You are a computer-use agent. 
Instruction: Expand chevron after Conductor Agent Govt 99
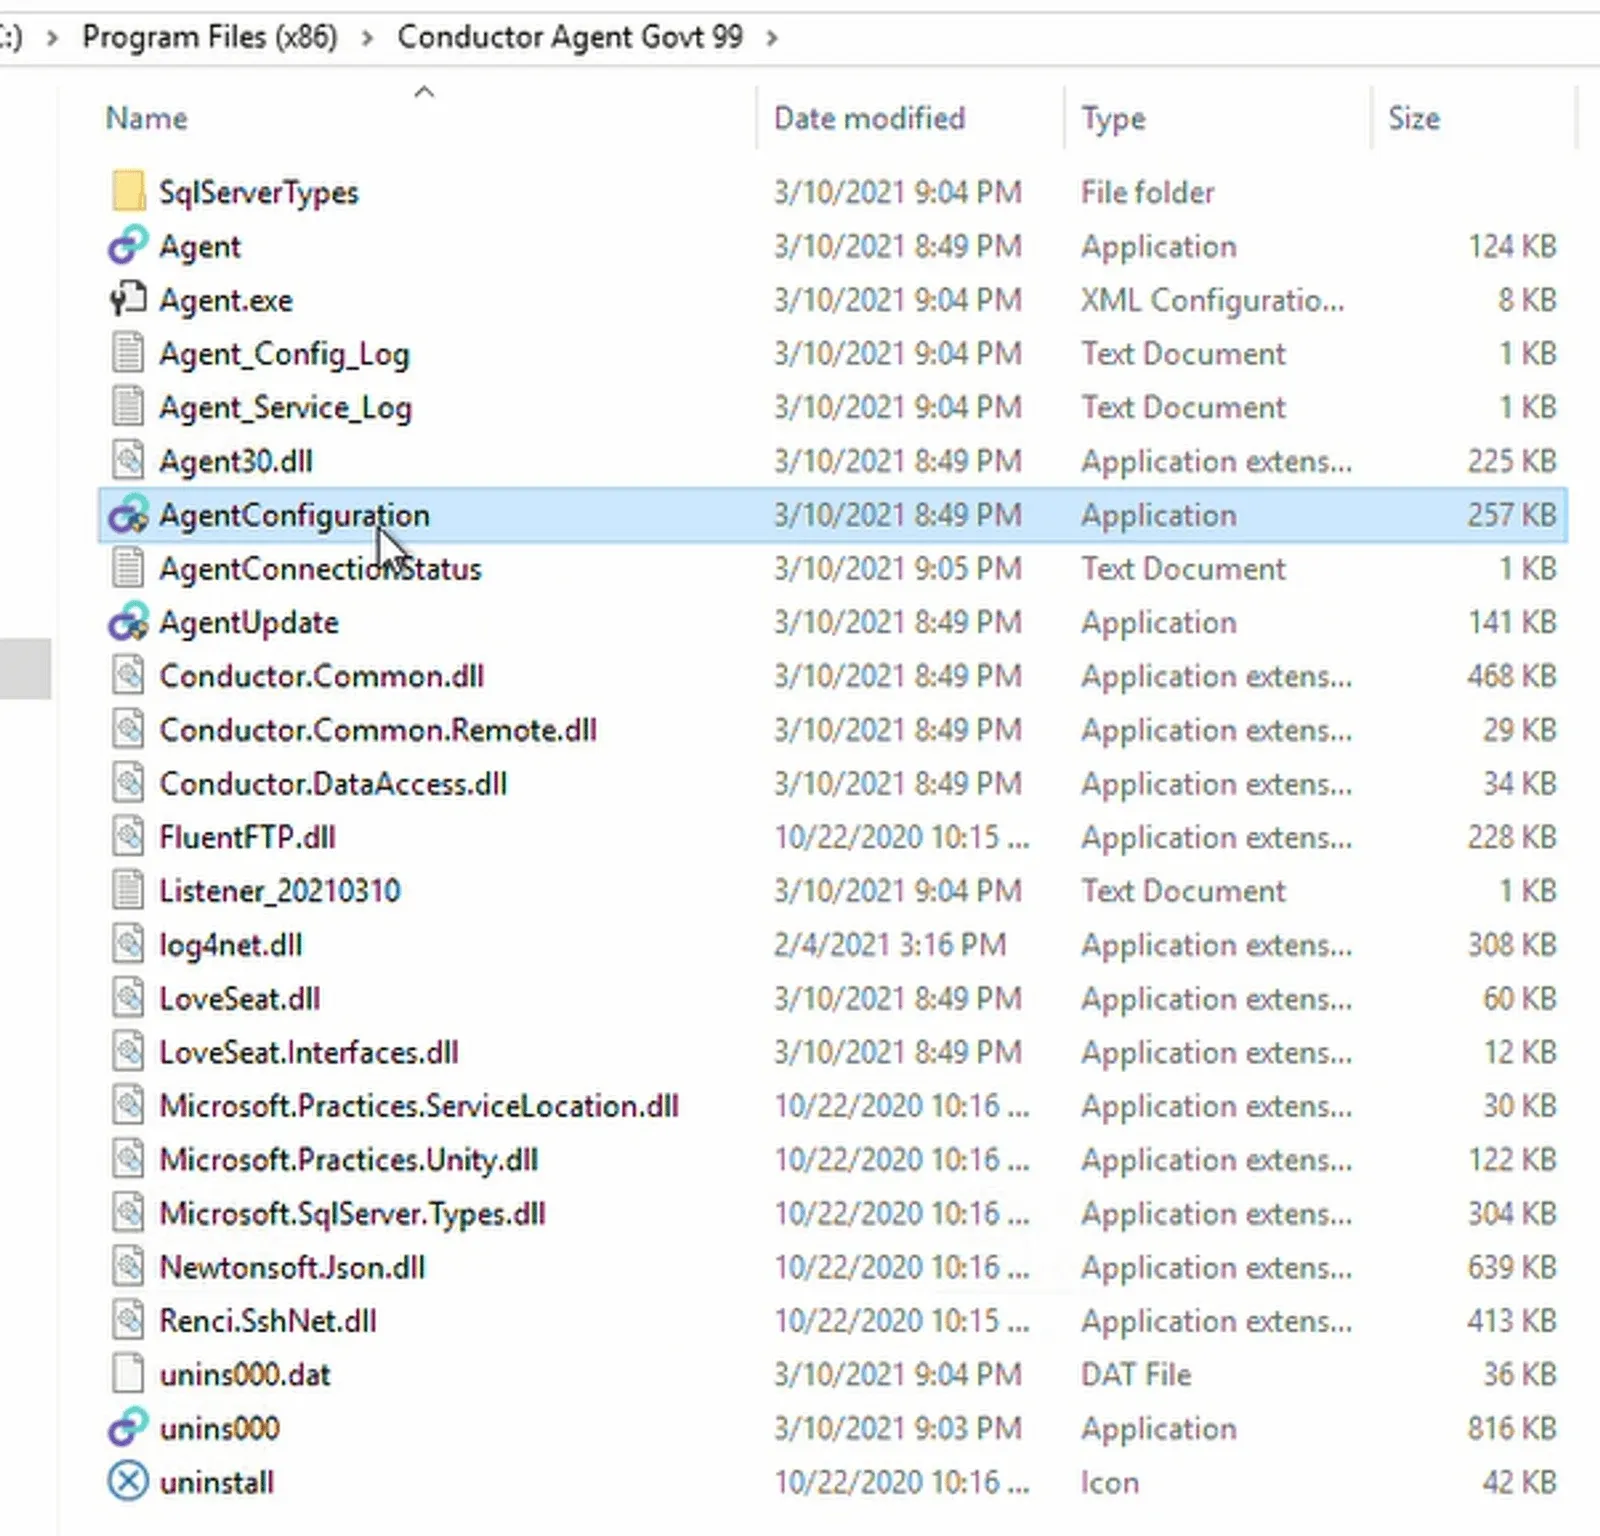(772, 38)
